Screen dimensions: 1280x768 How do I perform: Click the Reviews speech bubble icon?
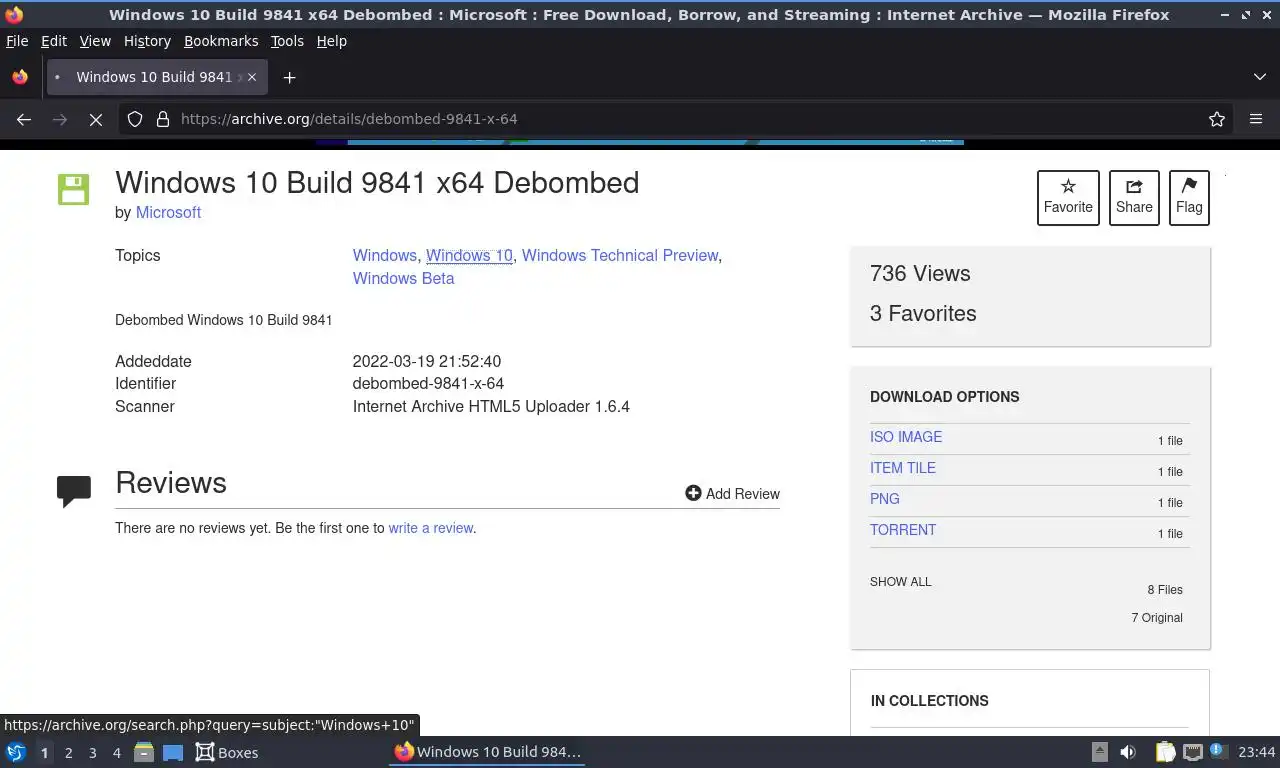click(x=74, y=491)
